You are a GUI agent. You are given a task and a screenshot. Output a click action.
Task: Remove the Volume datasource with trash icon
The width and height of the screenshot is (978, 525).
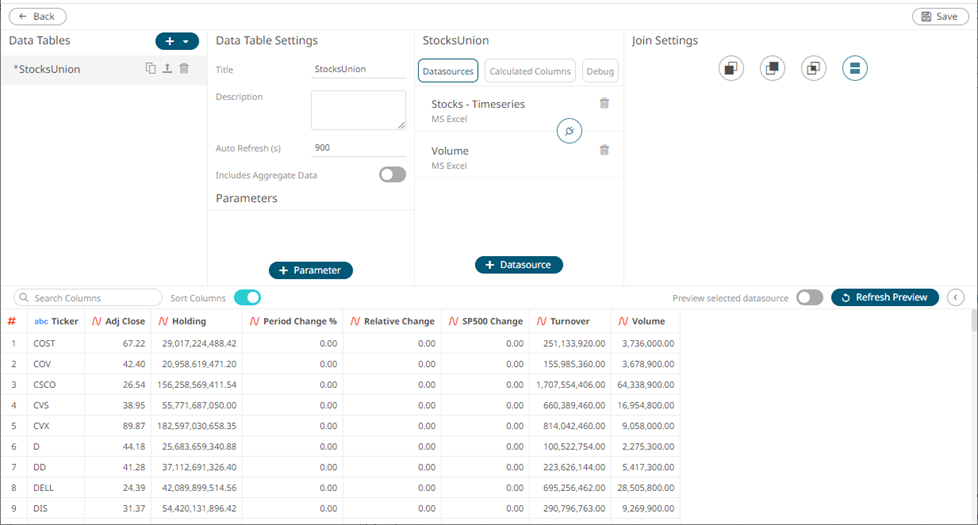604,150
